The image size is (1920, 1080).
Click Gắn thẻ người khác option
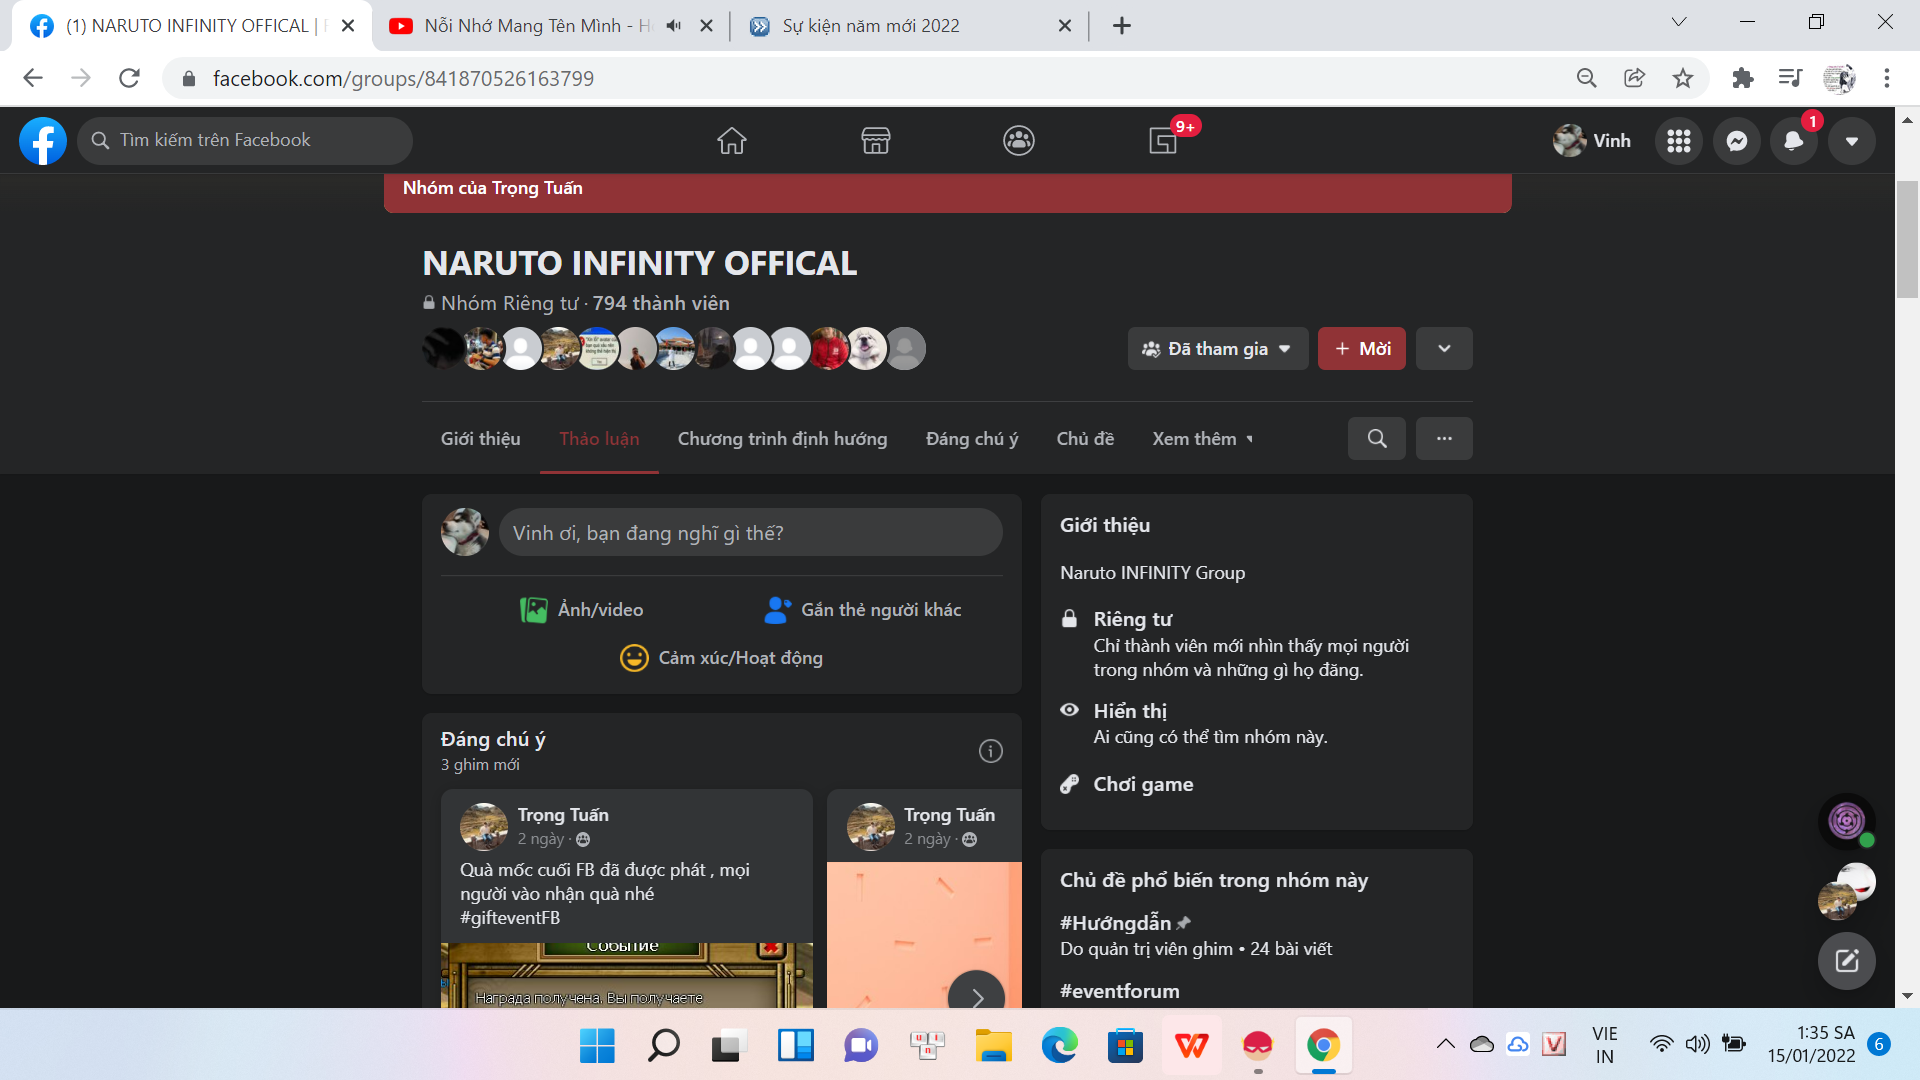[862, 610]
